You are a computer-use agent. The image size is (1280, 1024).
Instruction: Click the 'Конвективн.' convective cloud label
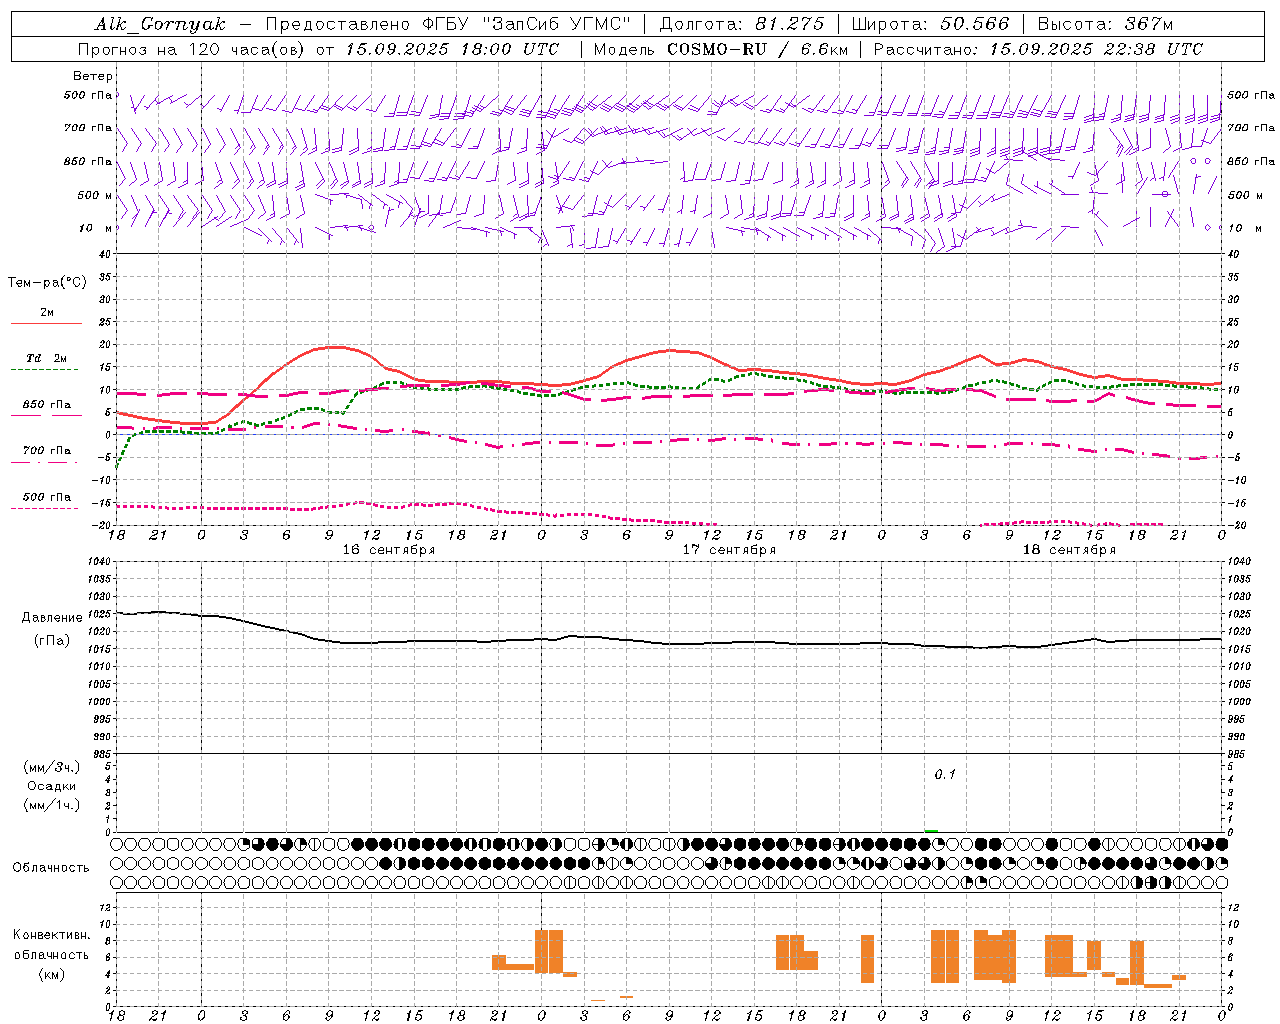(x=52, y=935)
